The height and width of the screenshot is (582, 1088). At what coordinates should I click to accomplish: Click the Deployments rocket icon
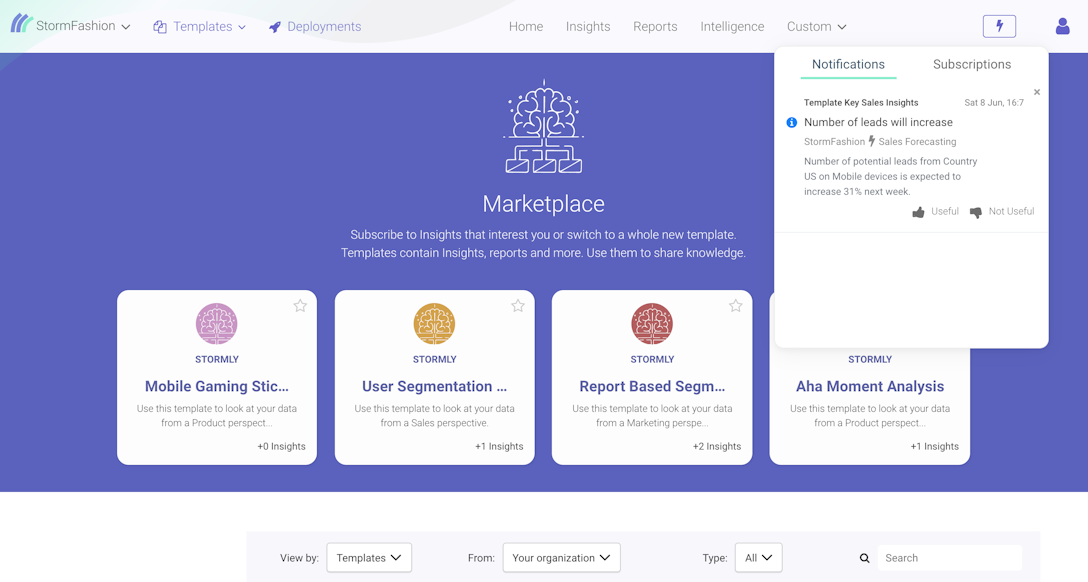(x=275, y=27)
